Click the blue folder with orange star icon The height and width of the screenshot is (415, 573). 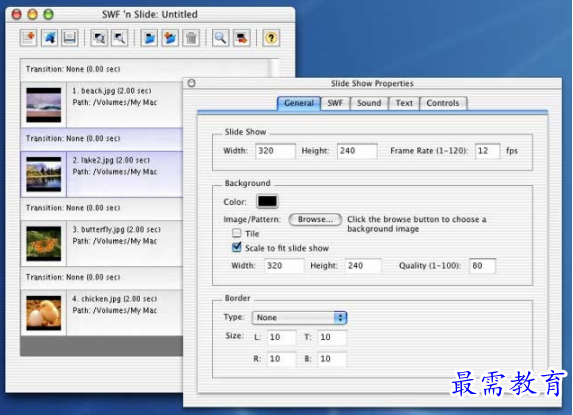[170, 38]
